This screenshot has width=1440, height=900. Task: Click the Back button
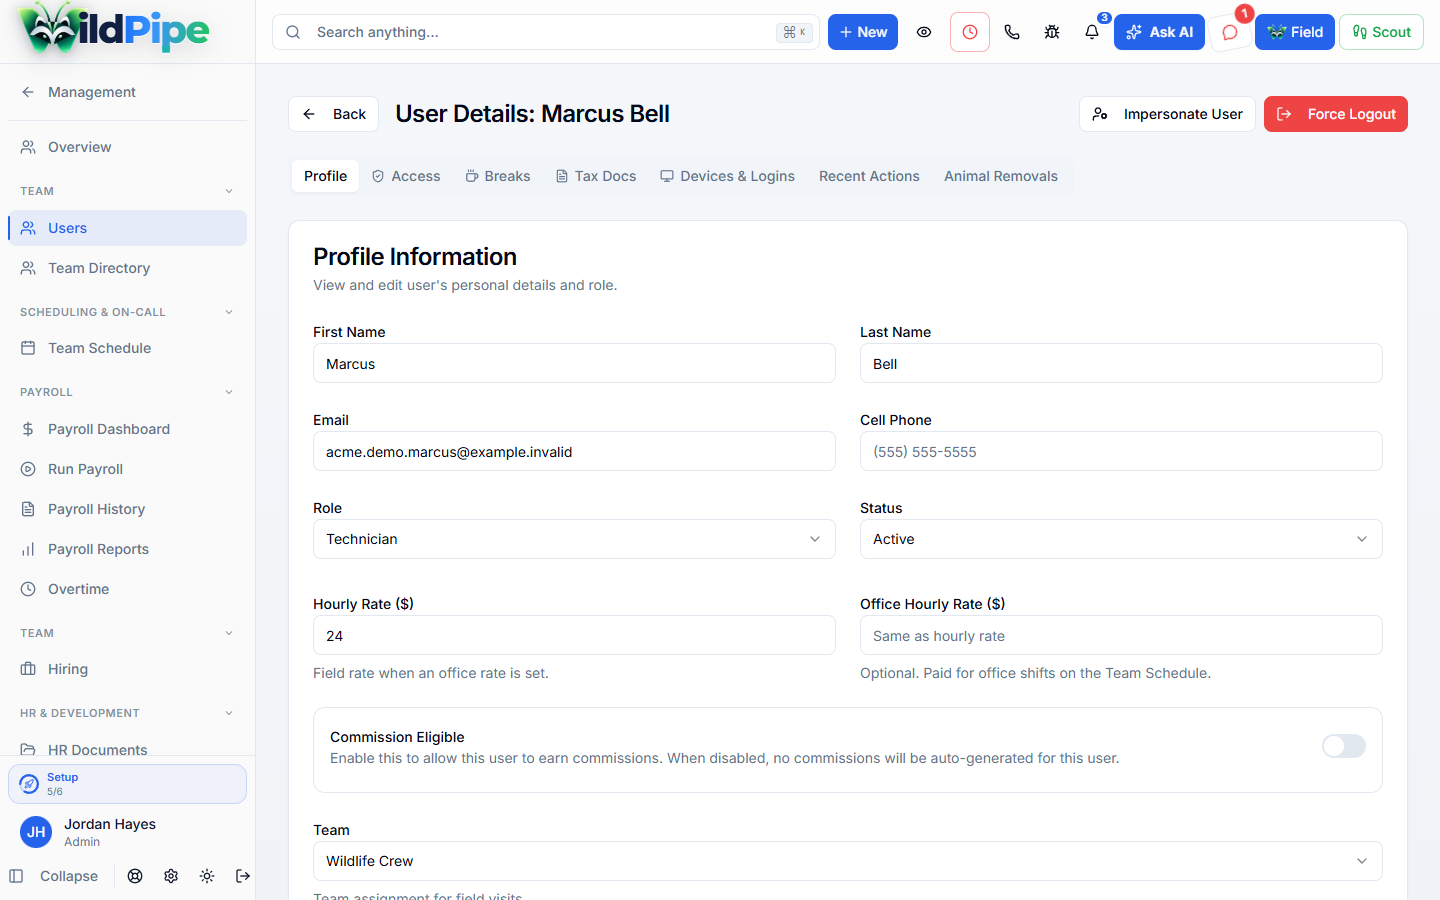(x=334, y=114)
